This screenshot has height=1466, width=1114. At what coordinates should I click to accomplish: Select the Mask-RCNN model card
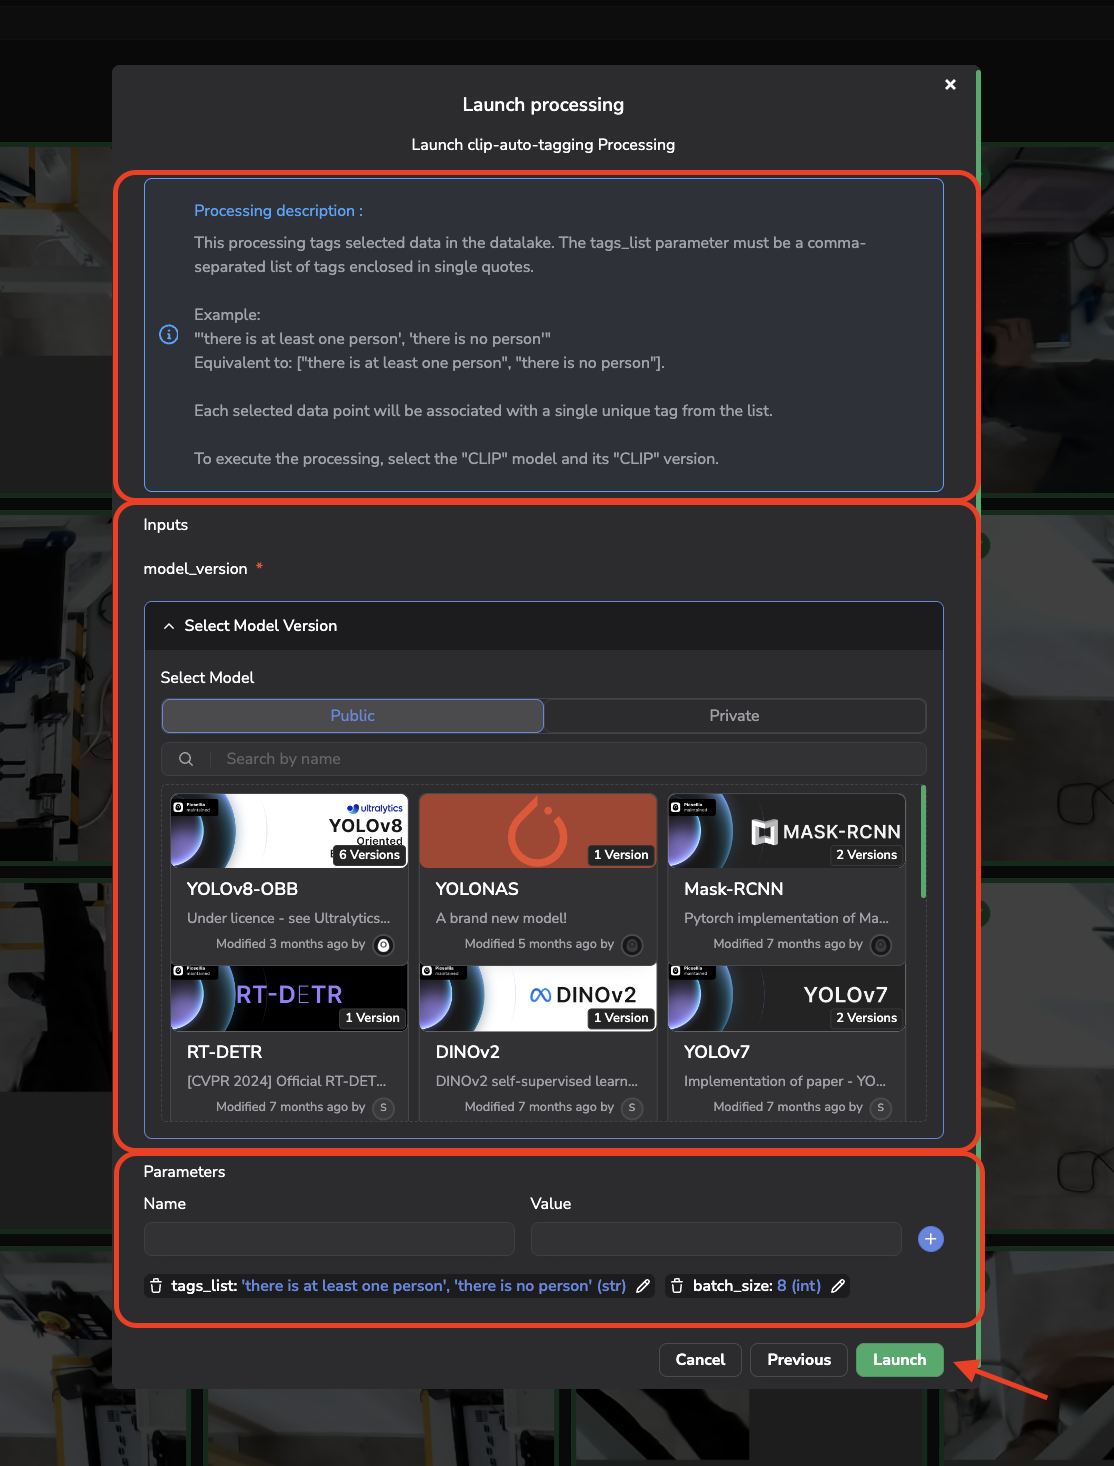coord(787,879)
